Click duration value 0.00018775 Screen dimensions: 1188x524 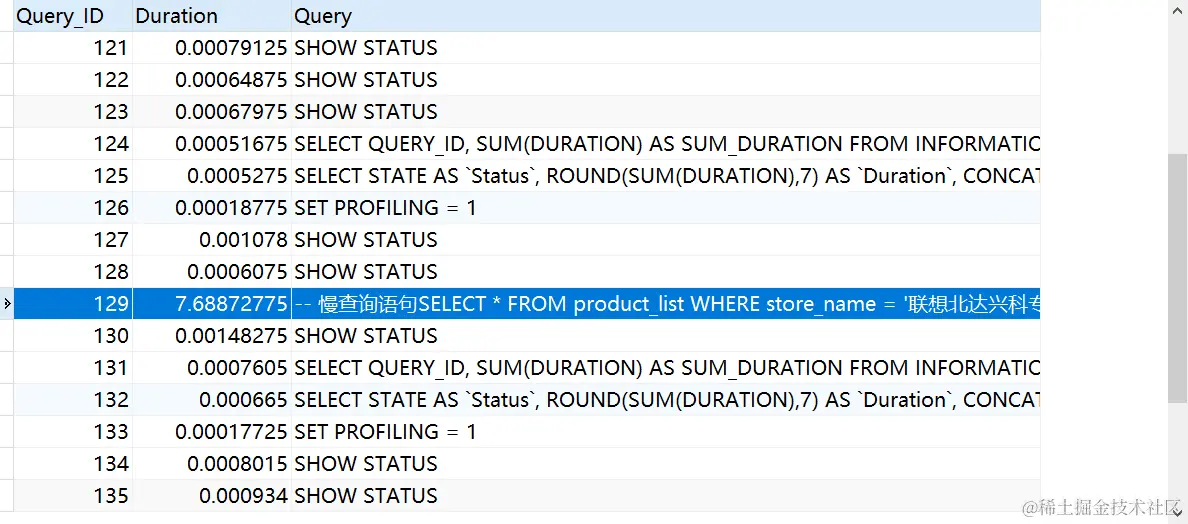pyautogui.click(x=231, y=207)
